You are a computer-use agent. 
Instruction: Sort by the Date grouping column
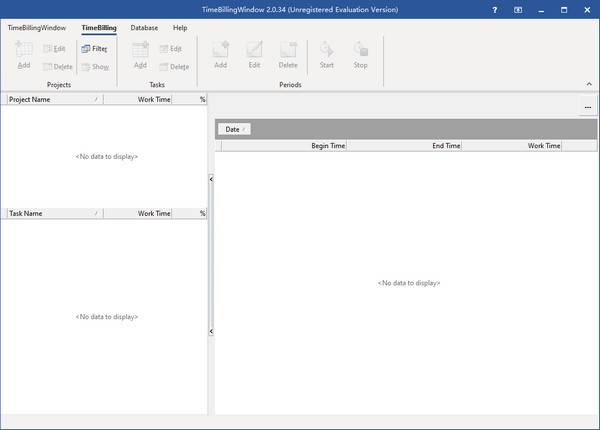point(234,129)
